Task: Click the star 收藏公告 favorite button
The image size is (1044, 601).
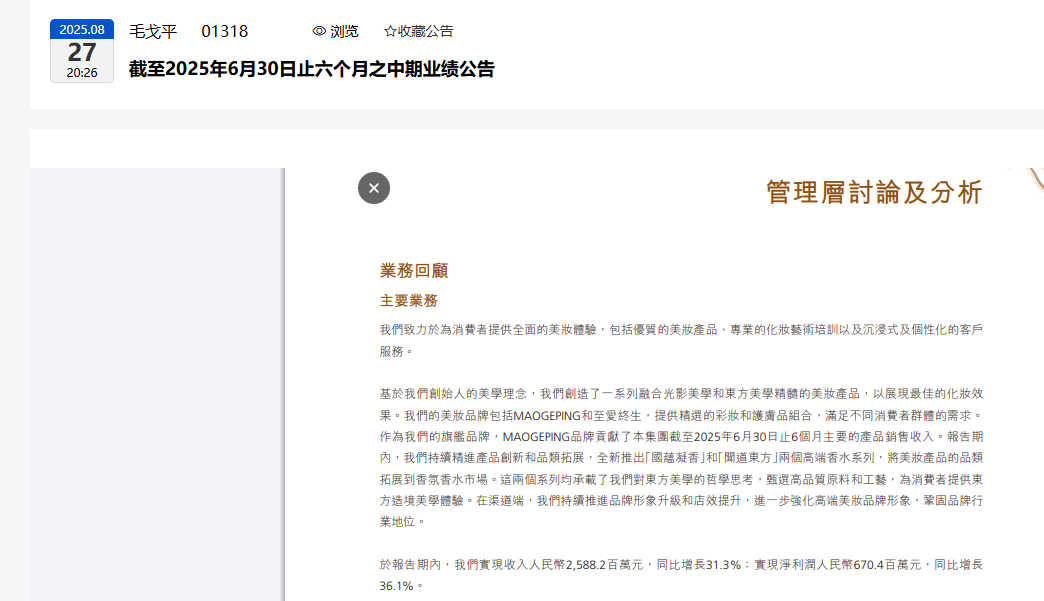Action: 418,31
